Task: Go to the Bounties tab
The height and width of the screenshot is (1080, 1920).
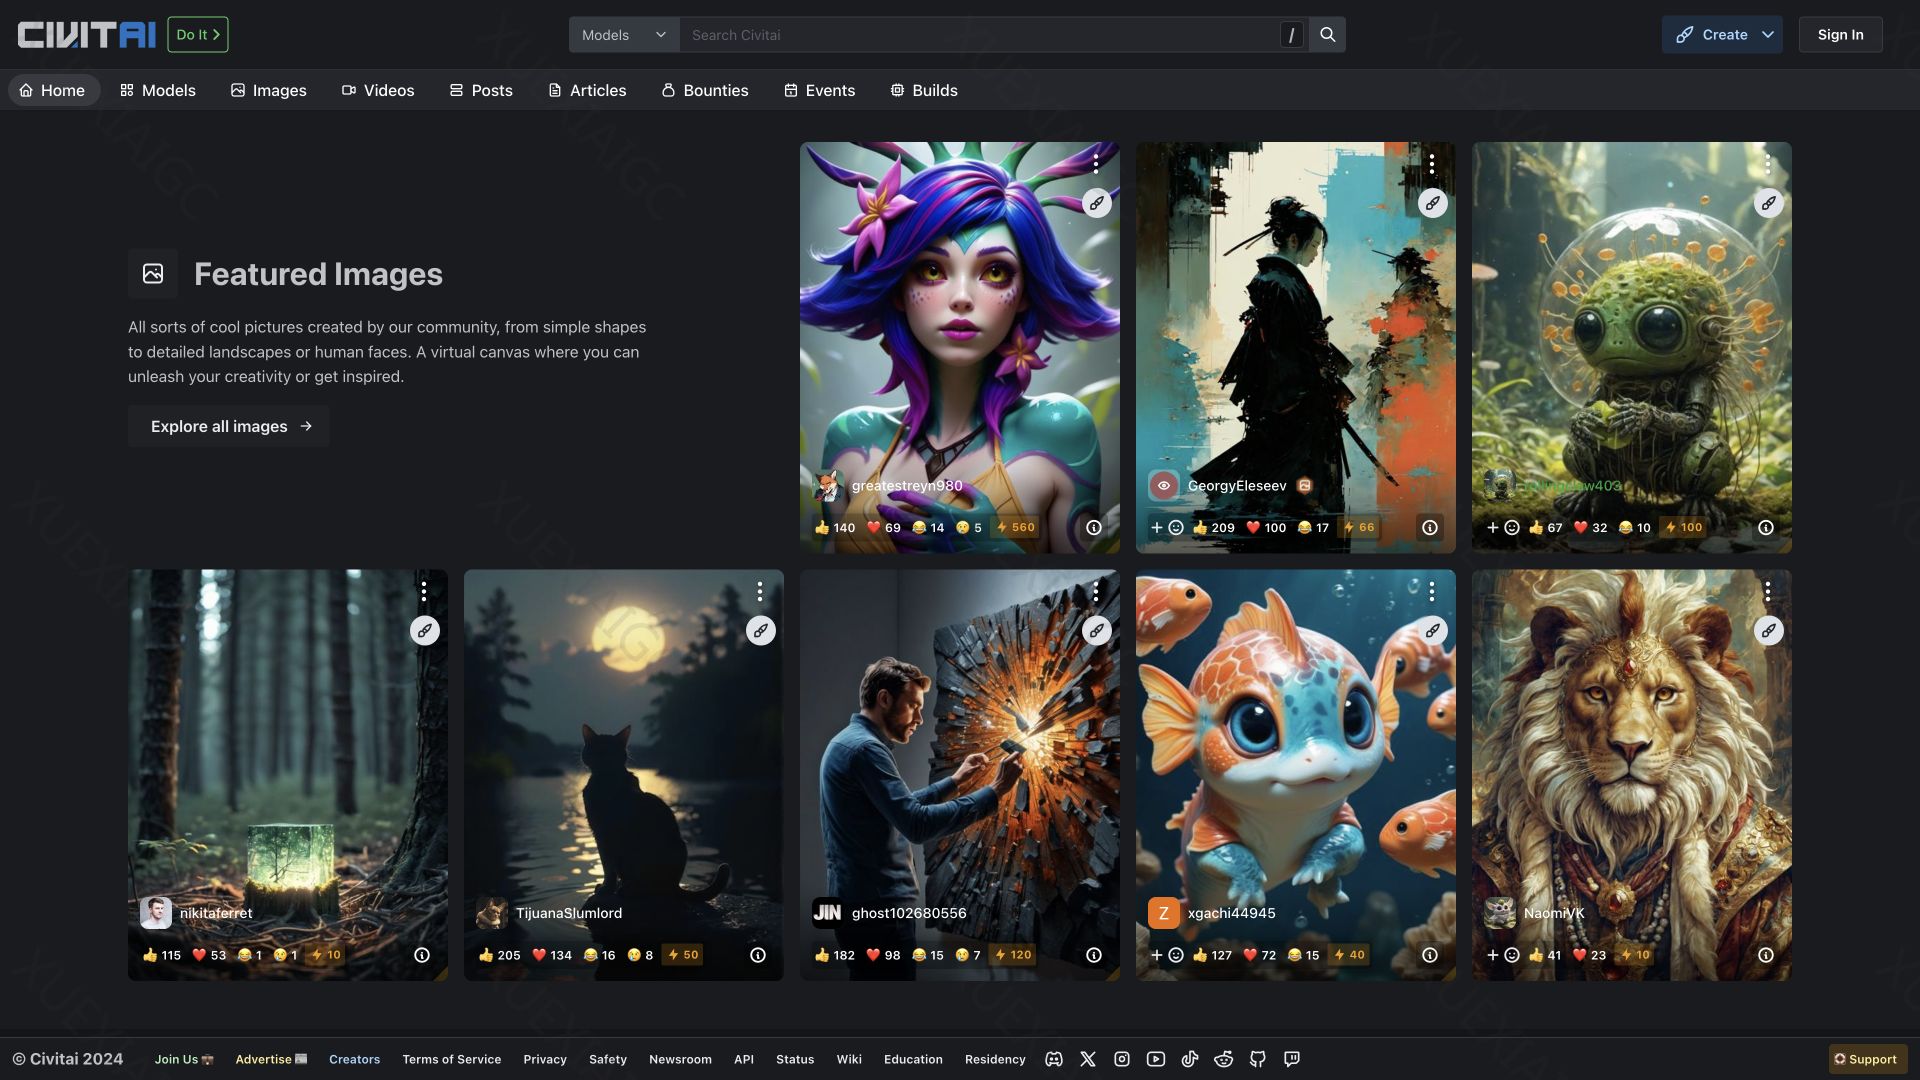Action: click(x=704, y=90)
